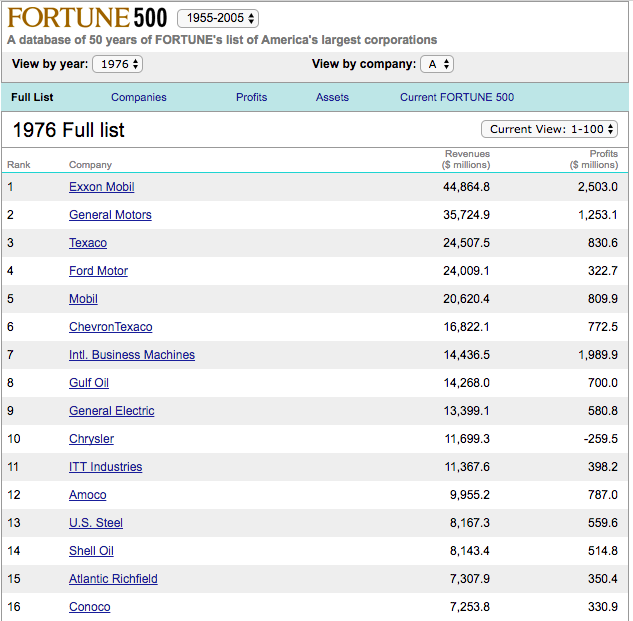The width and height of the screenshot is (633, 621).
Task: Open the View by year 1976 dropdown
Action: click(x=117, y=64)
